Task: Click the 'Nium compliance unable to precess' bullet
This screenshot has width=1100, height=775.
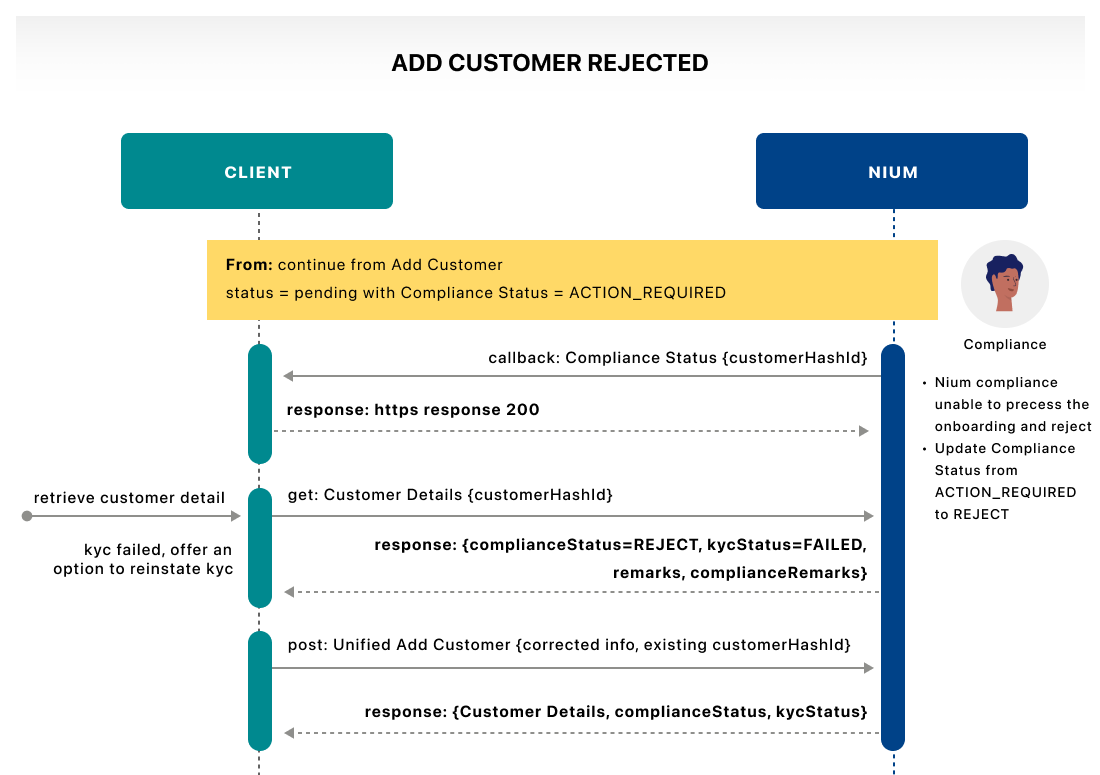Action: [x=1007, y=404]
